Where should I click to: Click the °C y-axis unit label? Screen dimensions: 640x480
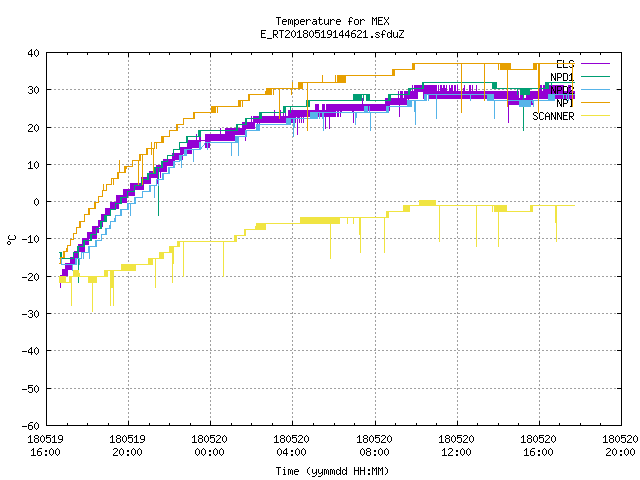[x=11, y=240]
